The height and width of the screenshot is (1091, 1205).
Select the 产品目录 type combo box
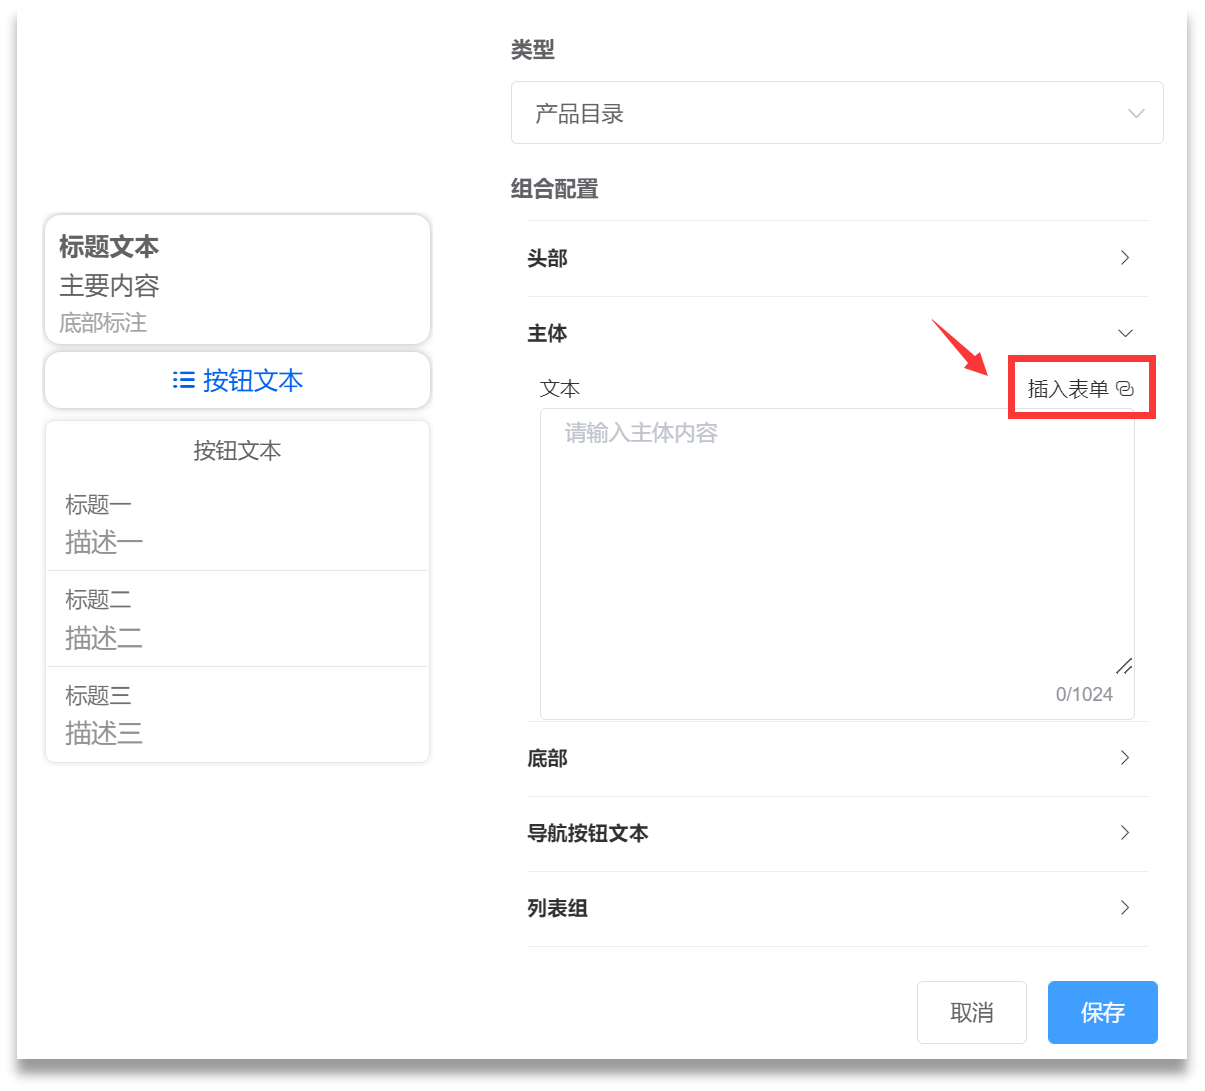(x=820, y=113)
